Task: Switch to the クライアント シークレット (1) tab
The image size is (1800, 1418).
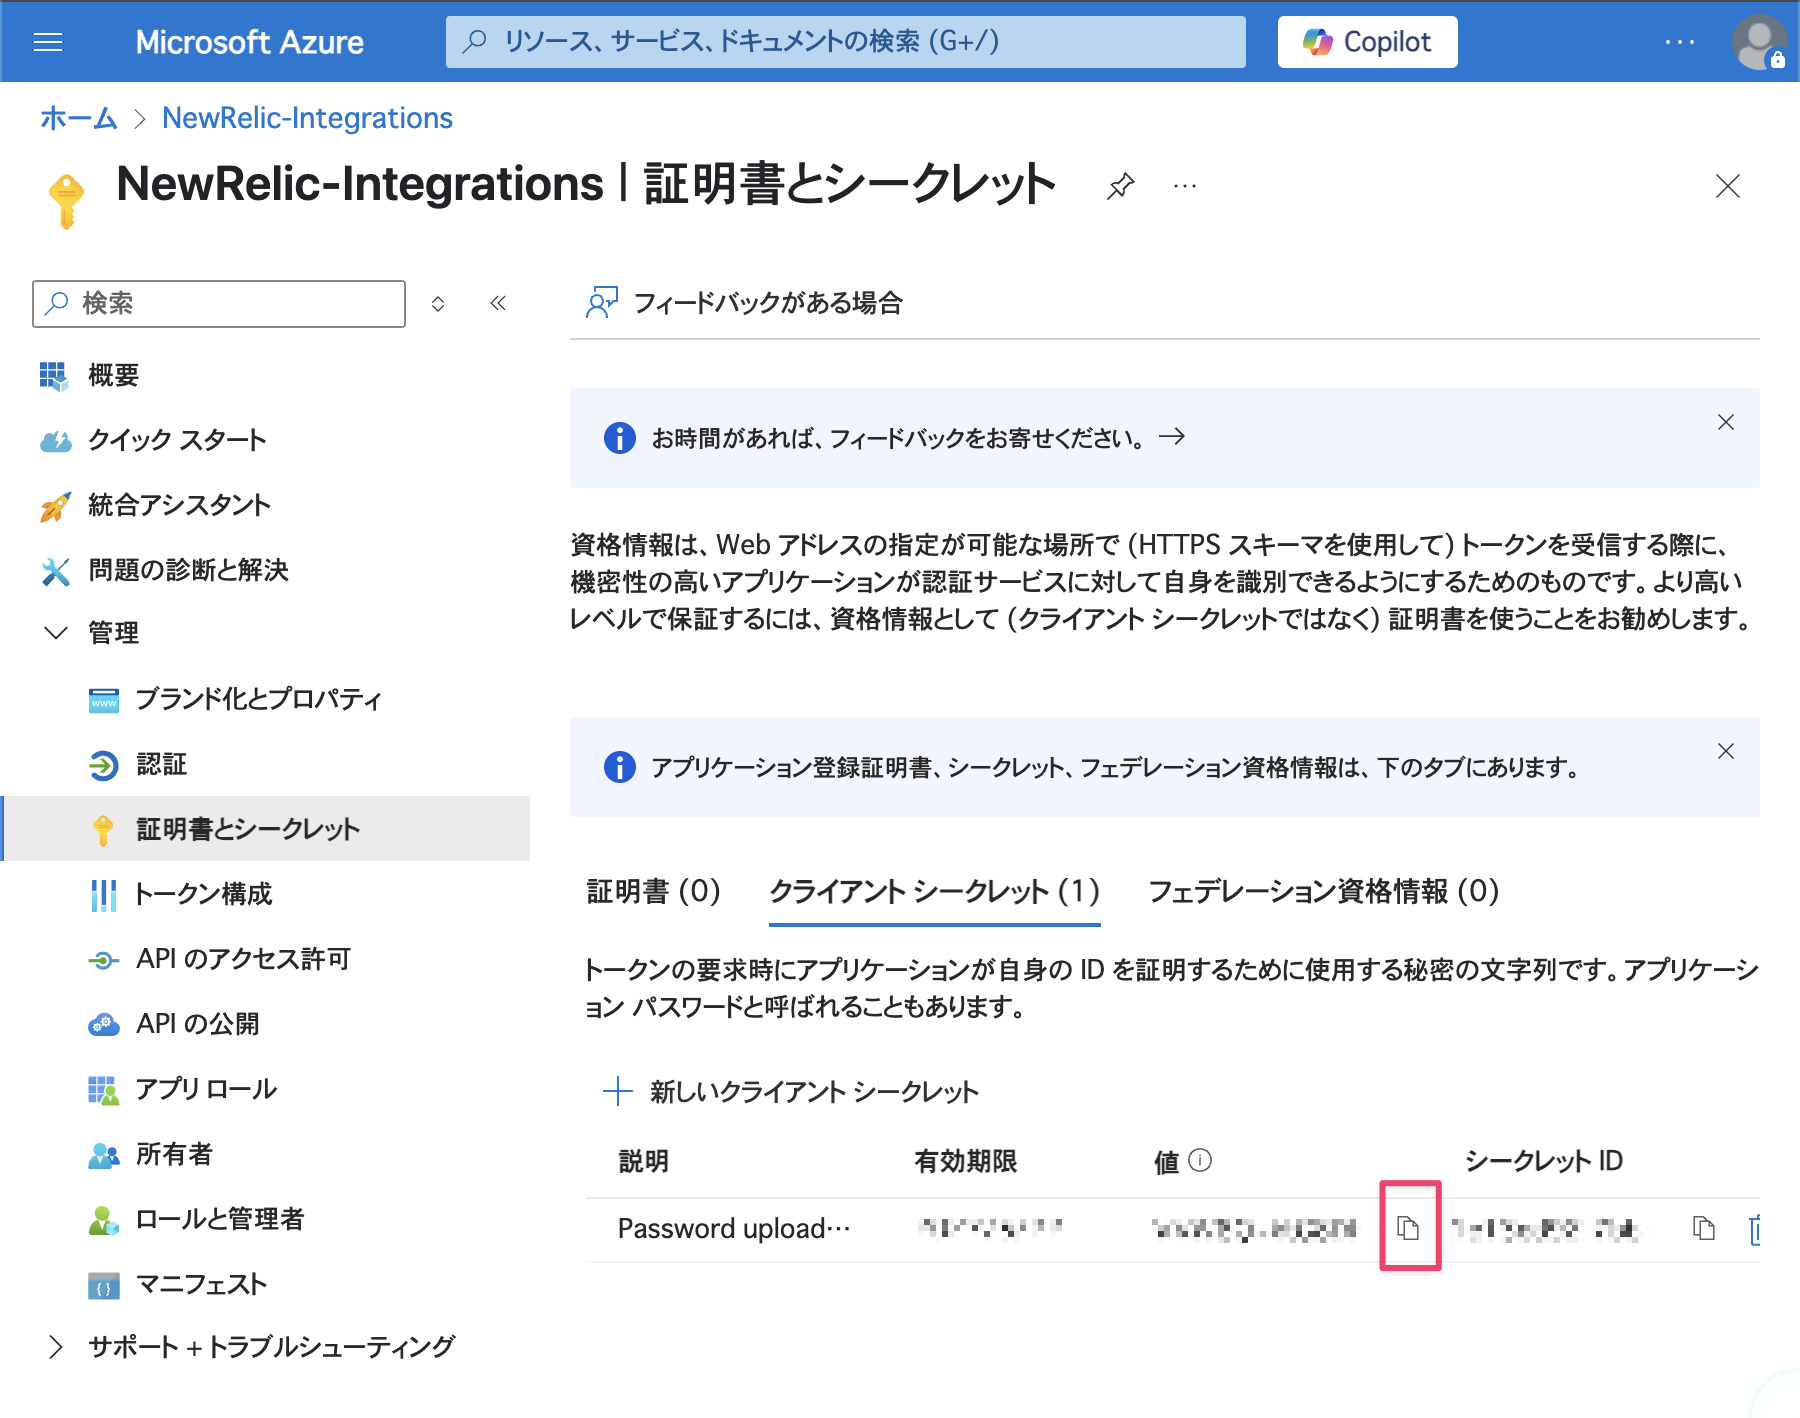Action: coord(934,891)
